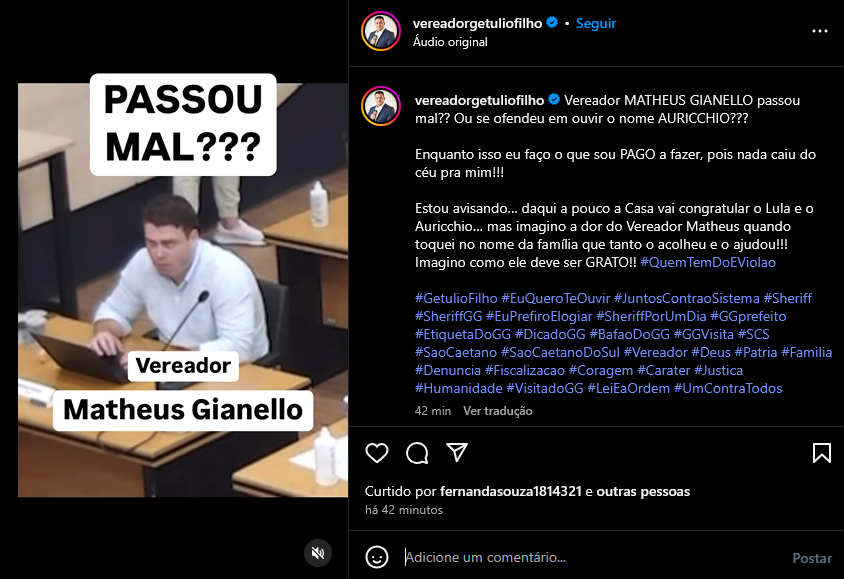
Task: Click the Áudio original link
Action: [450, 42]
